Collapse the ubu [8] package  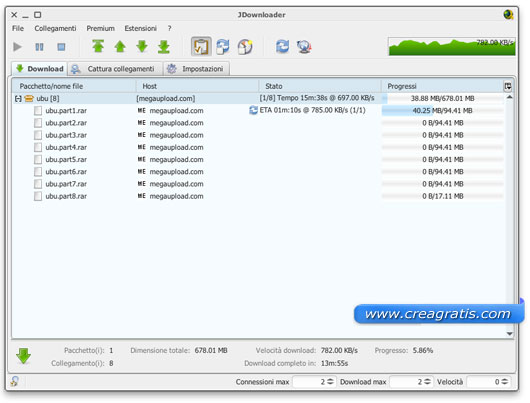pyautogui.click(x=18, y=98)
